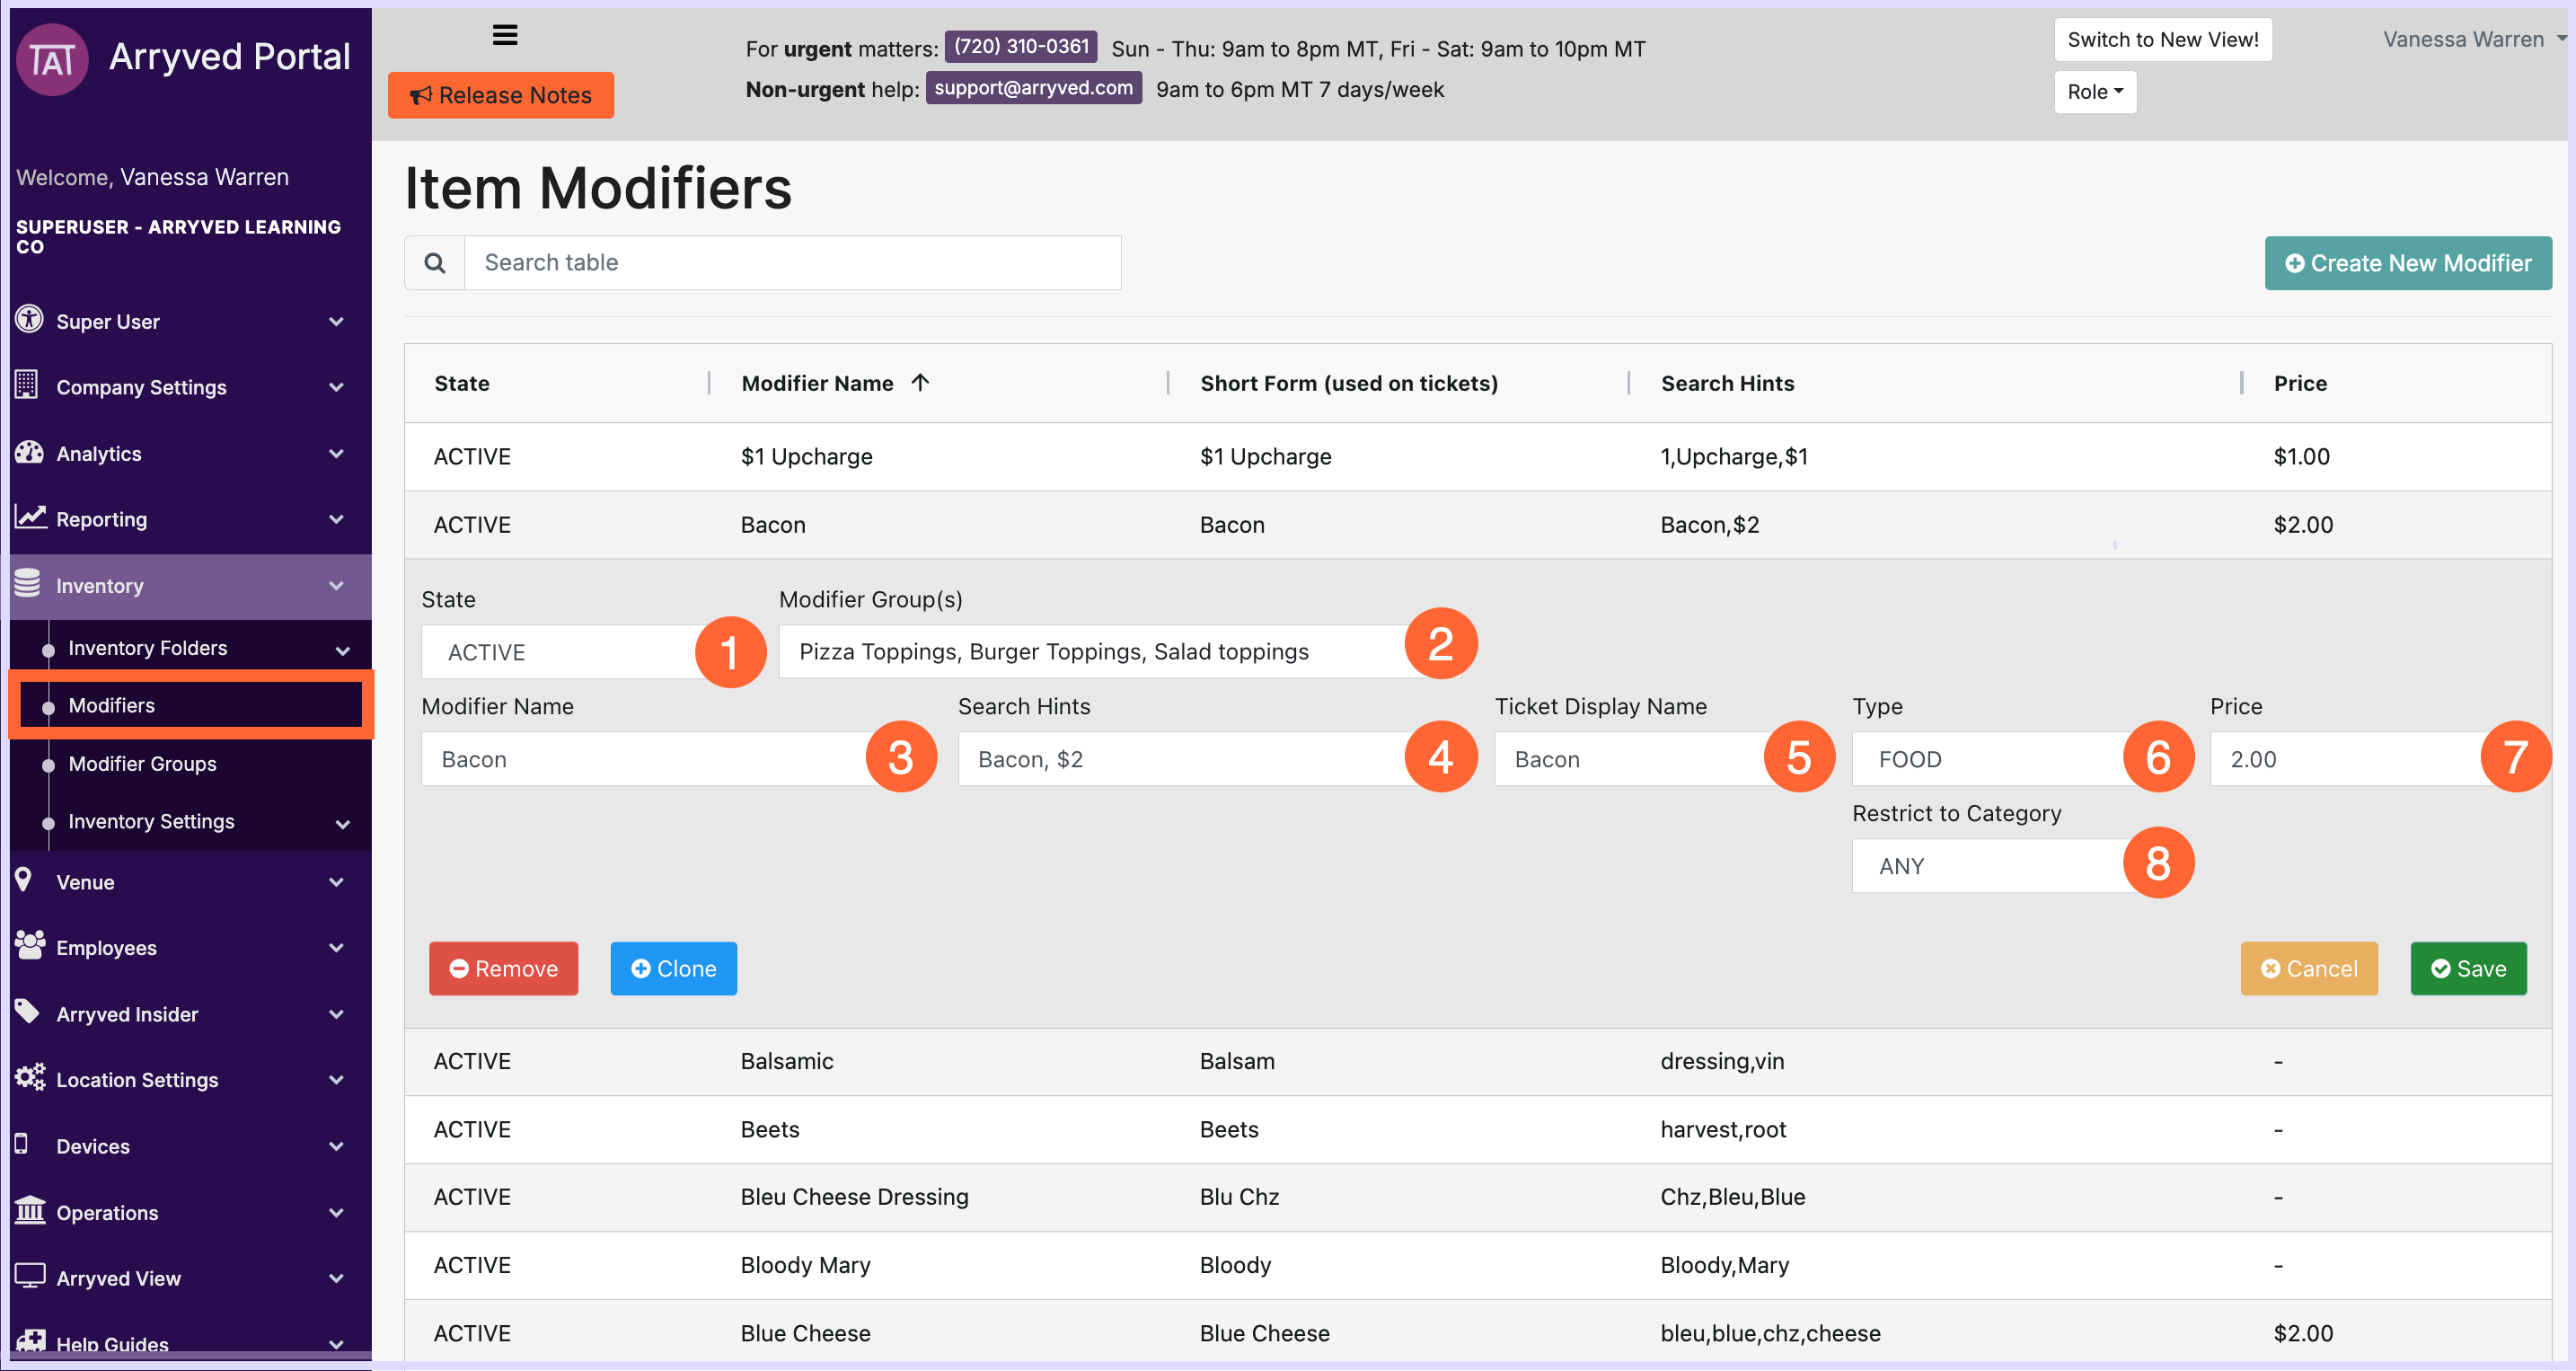The image size is (2576, 1371).
Task: Sort by Modifier Name arrow icon
Action: (x=921, y=382)
